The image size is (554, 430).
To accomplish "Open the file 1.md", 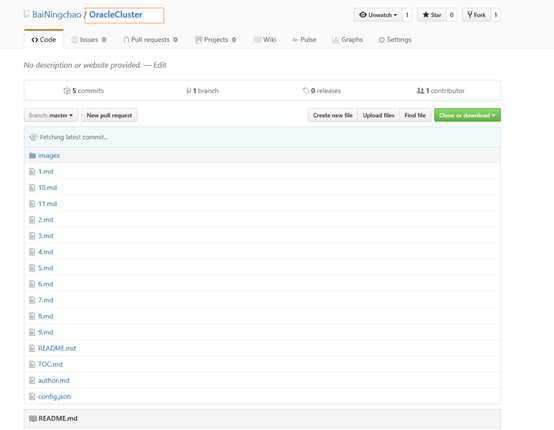I will point(46,172).
